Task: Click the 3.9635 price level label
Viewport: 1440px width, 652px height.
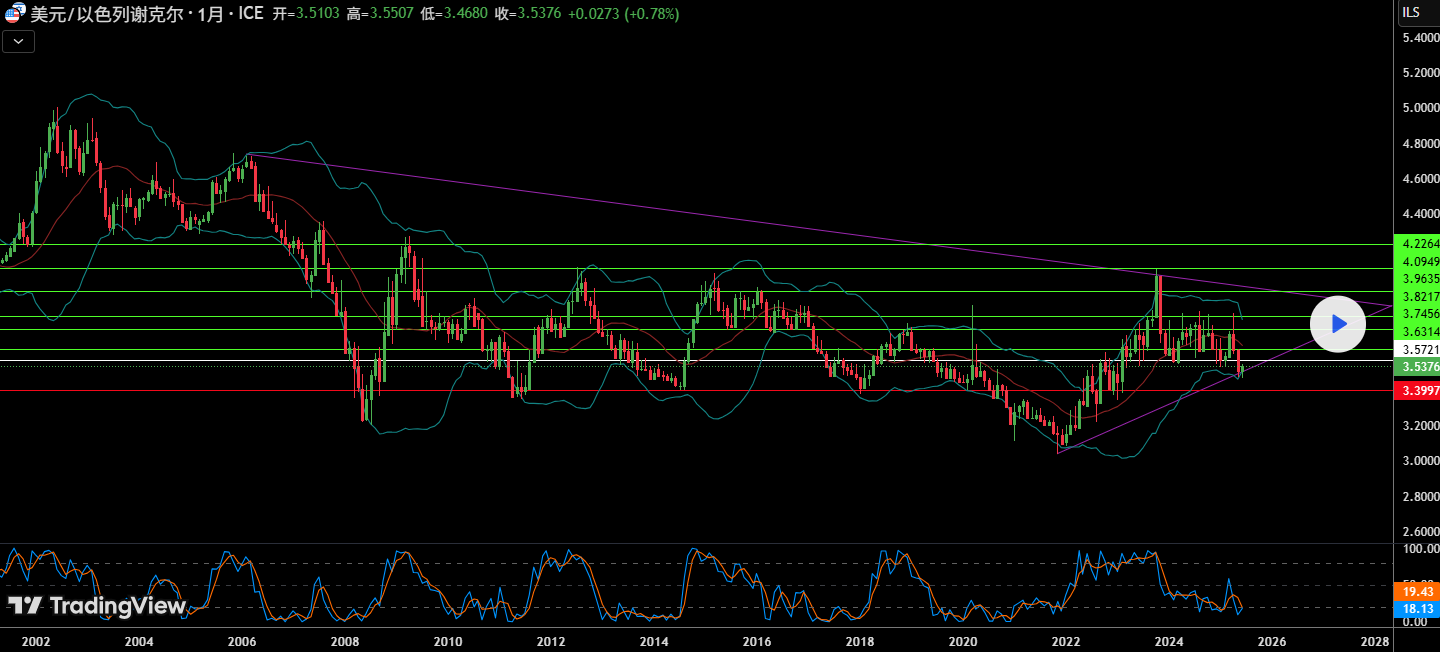Action: (1420, 279)
